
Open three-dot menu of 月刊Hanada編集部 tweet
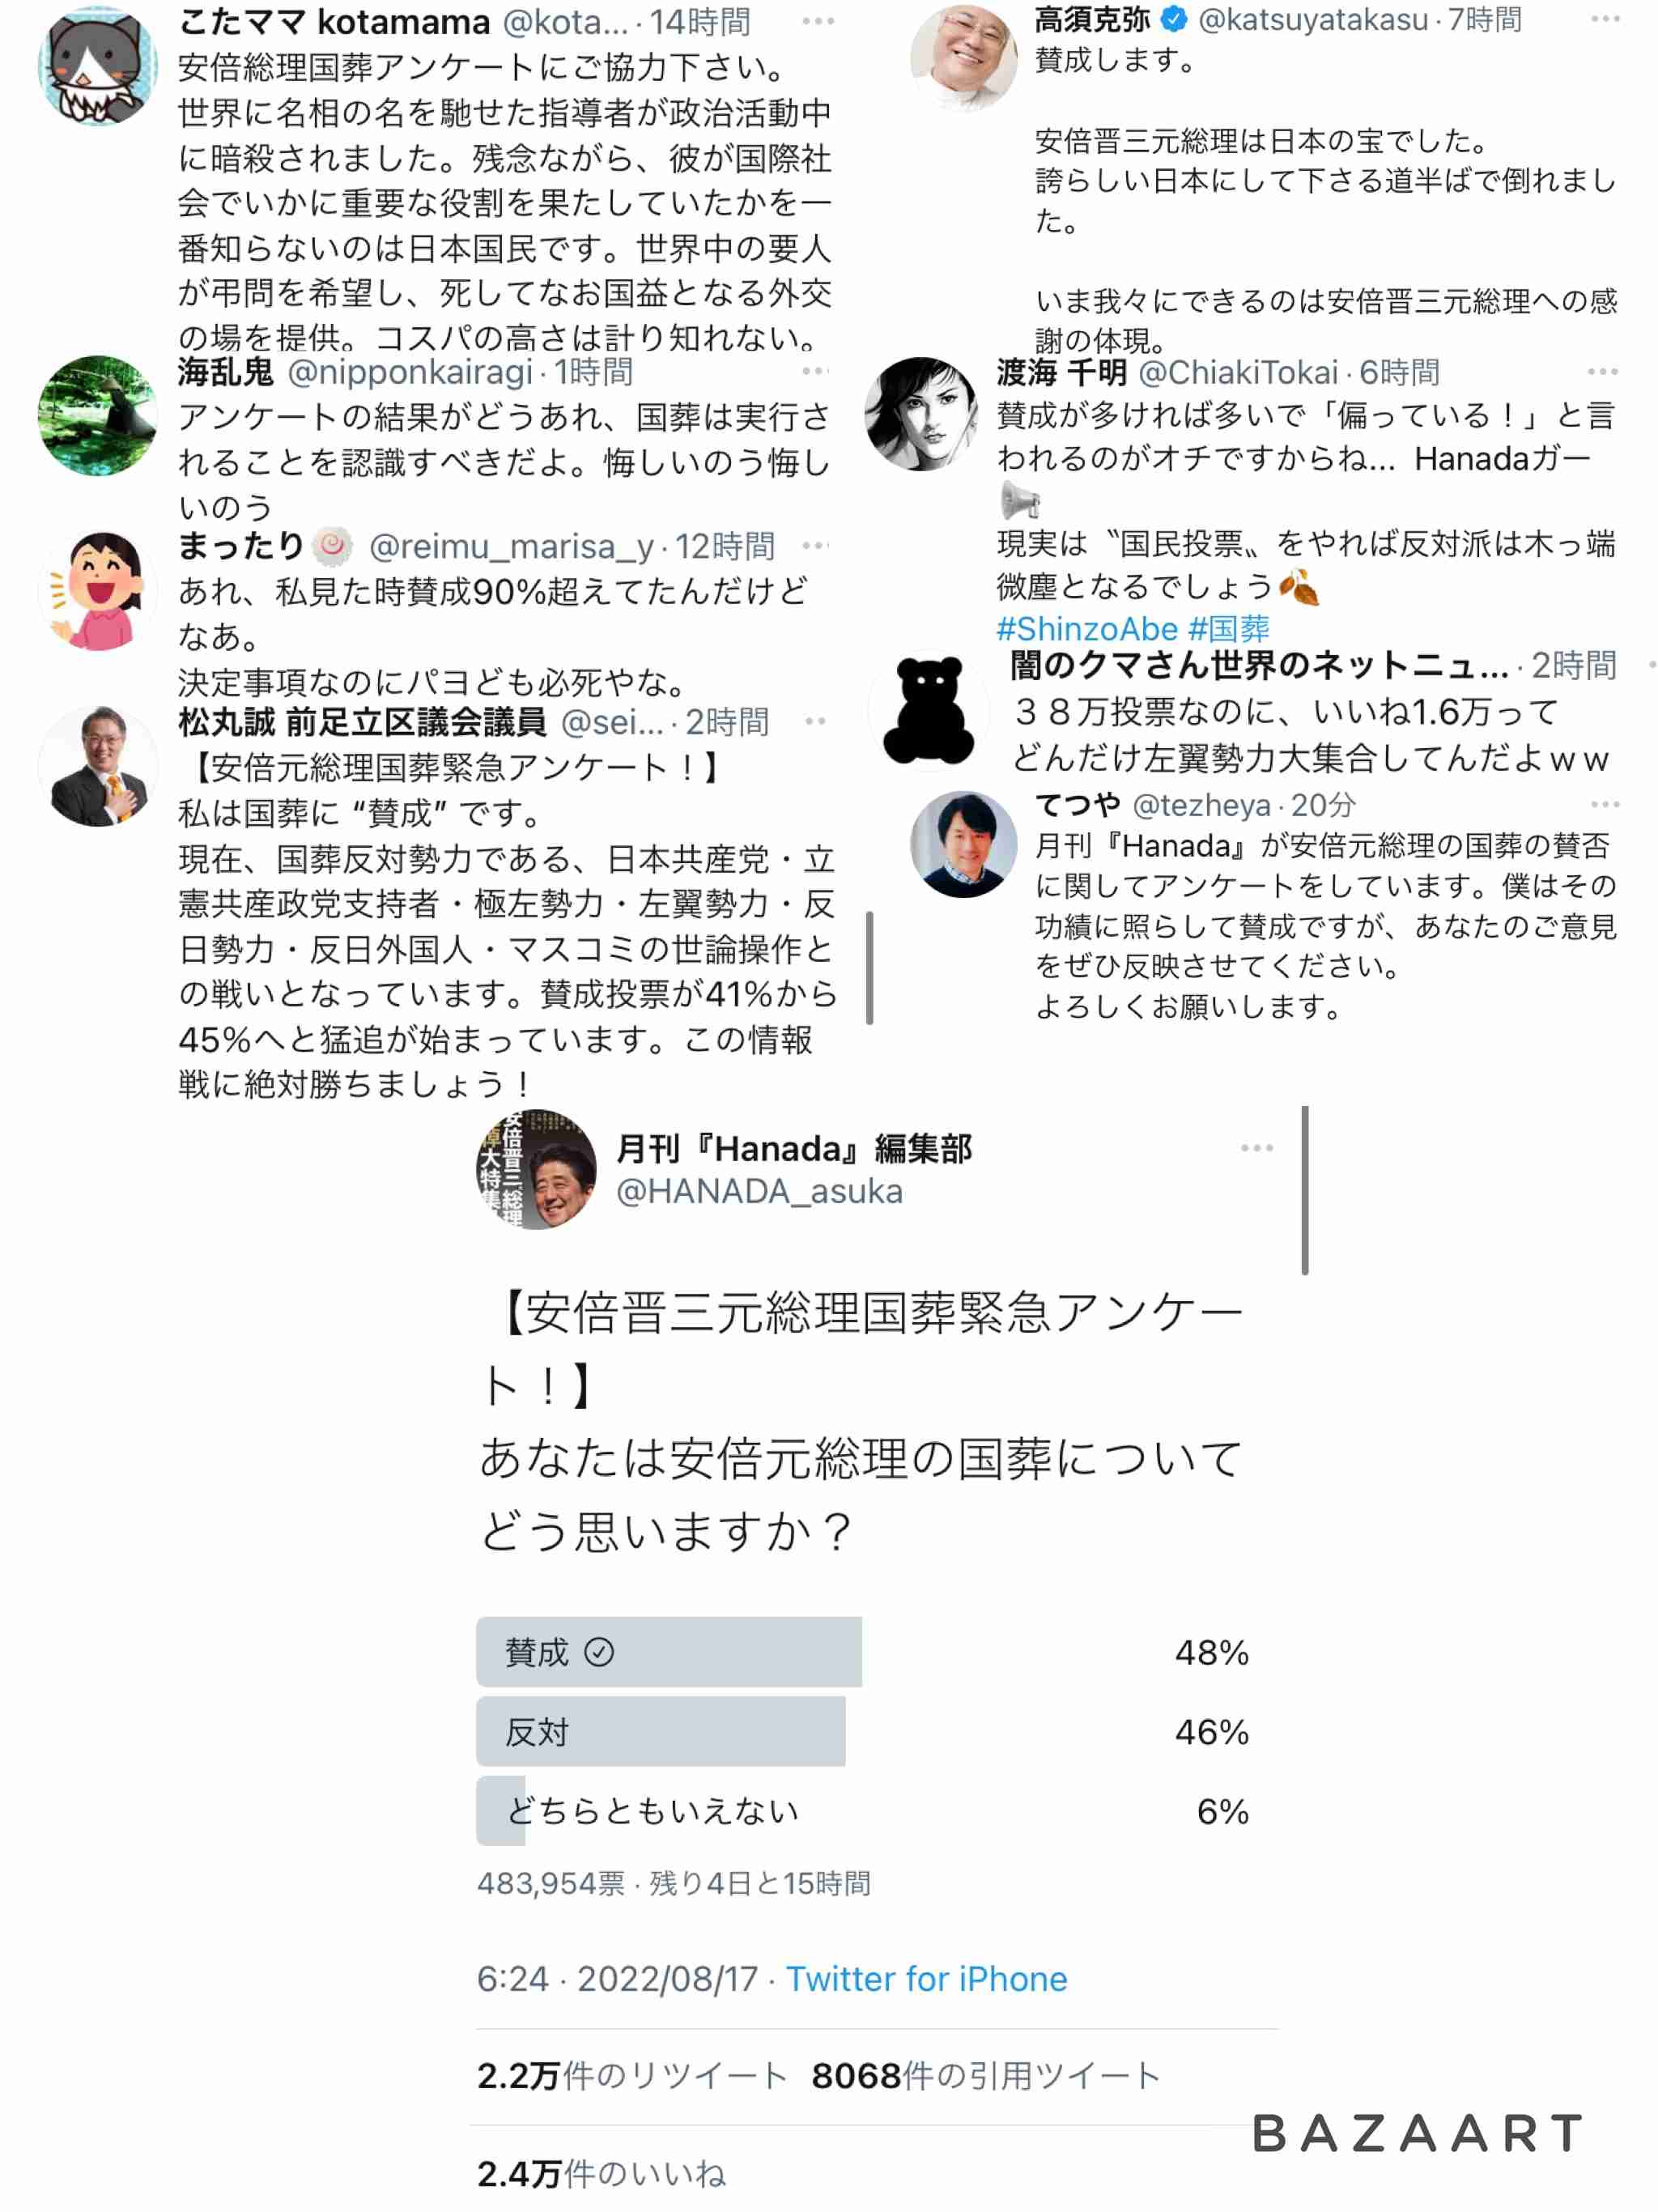point(1256,1147)
